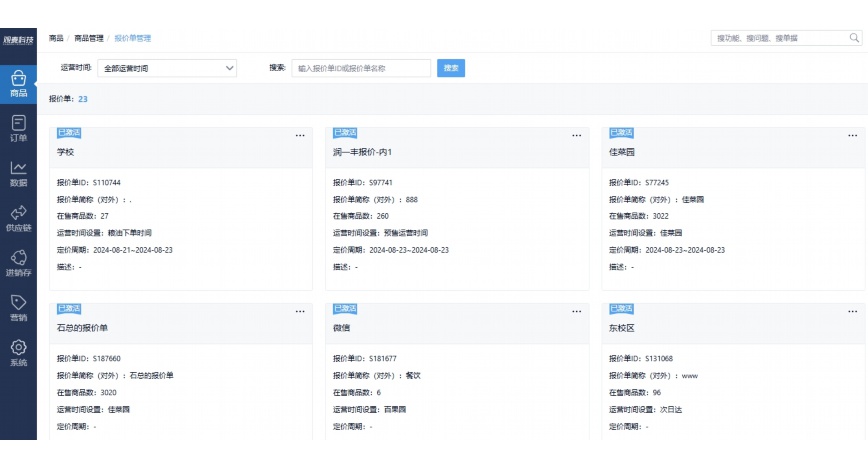Focus the global search box at top right
This screenshot has width=868, height=468.
click(x=786, y=38)
